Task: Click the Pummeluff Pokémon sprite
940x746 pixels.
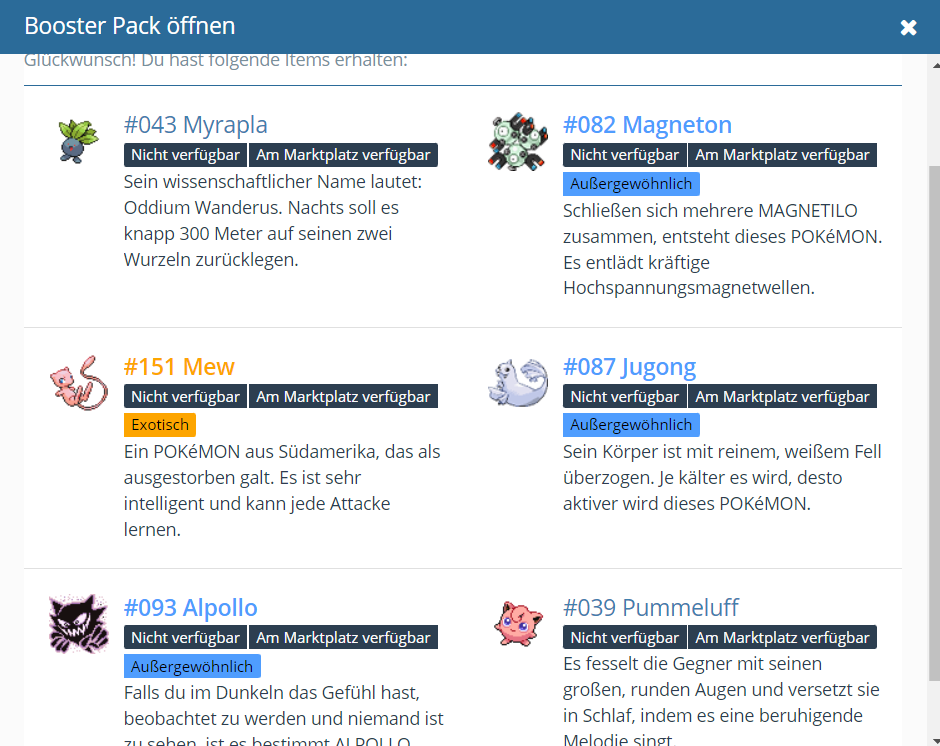Action: click(519, 623)
